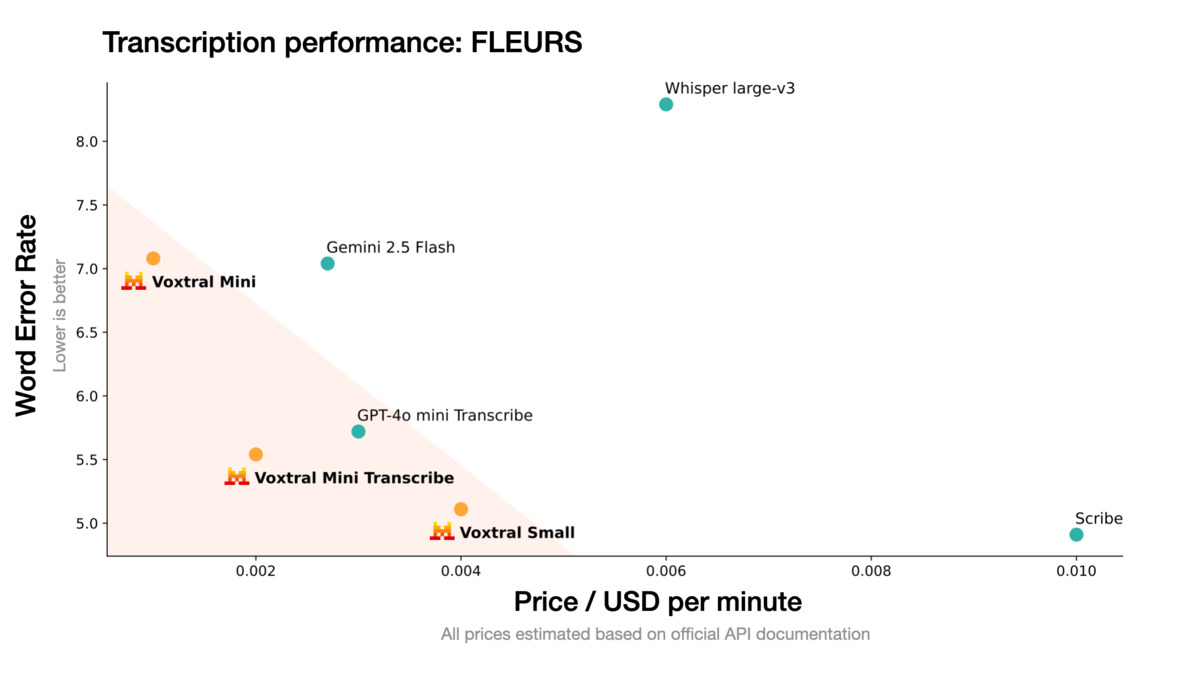This screenshot has width=1200, height=675.
Task: Click the Price / USD per minute label
Action: pyautogui.click(x=657, y=601)
